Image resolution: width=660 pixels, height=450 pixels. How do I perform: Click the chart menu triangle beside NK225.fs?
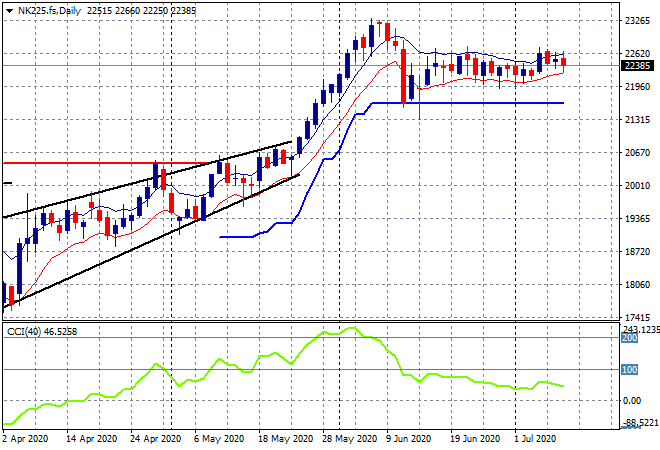pyautogui.click(x=9, y=9)
